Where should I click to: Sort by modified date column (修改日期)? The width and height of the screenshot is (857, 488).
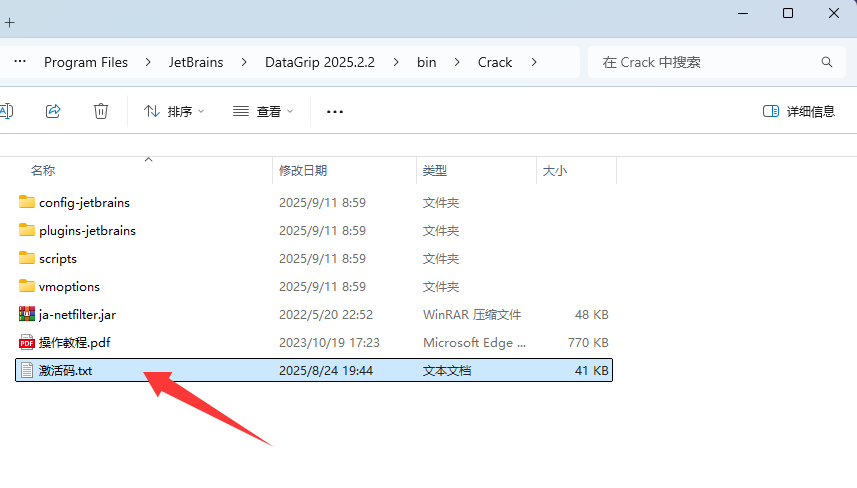click(x=303, y=170)
